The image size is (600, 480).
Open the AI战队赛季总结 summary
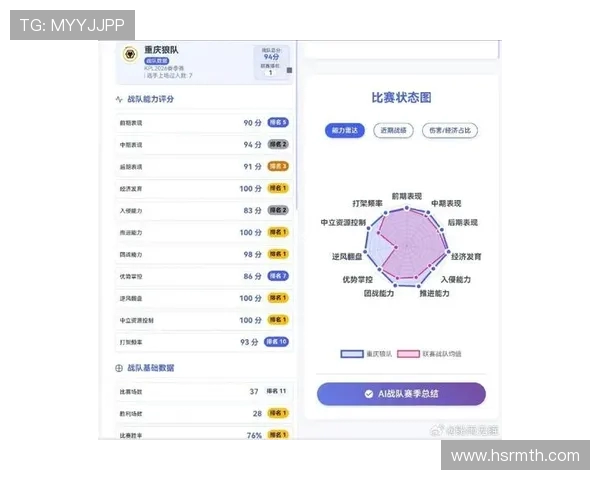[x=401, y=394]
